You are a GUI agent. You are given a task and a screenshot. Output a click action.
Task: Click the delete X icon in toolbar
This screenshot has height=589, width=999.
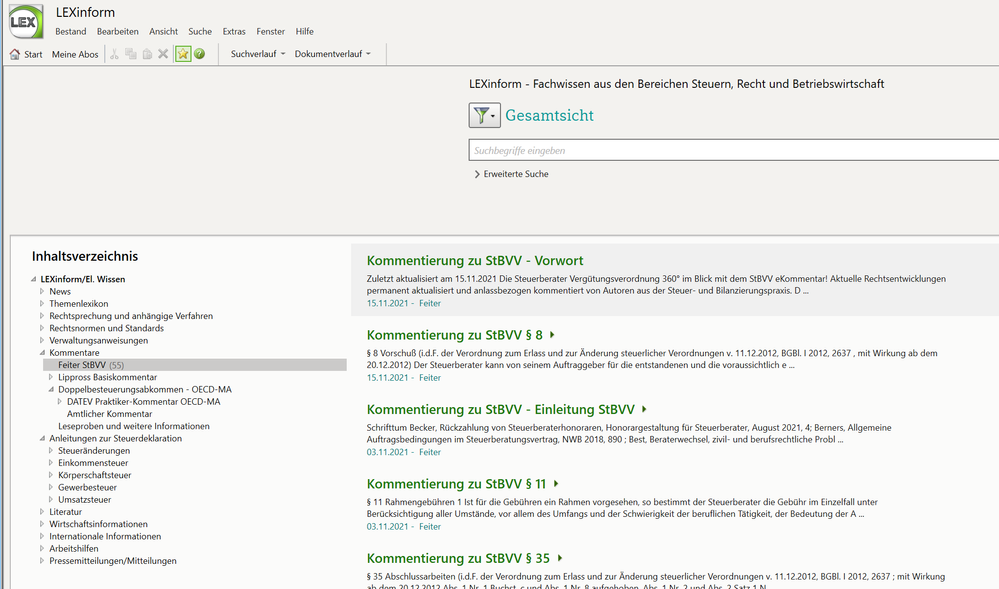tap(163, 54)
